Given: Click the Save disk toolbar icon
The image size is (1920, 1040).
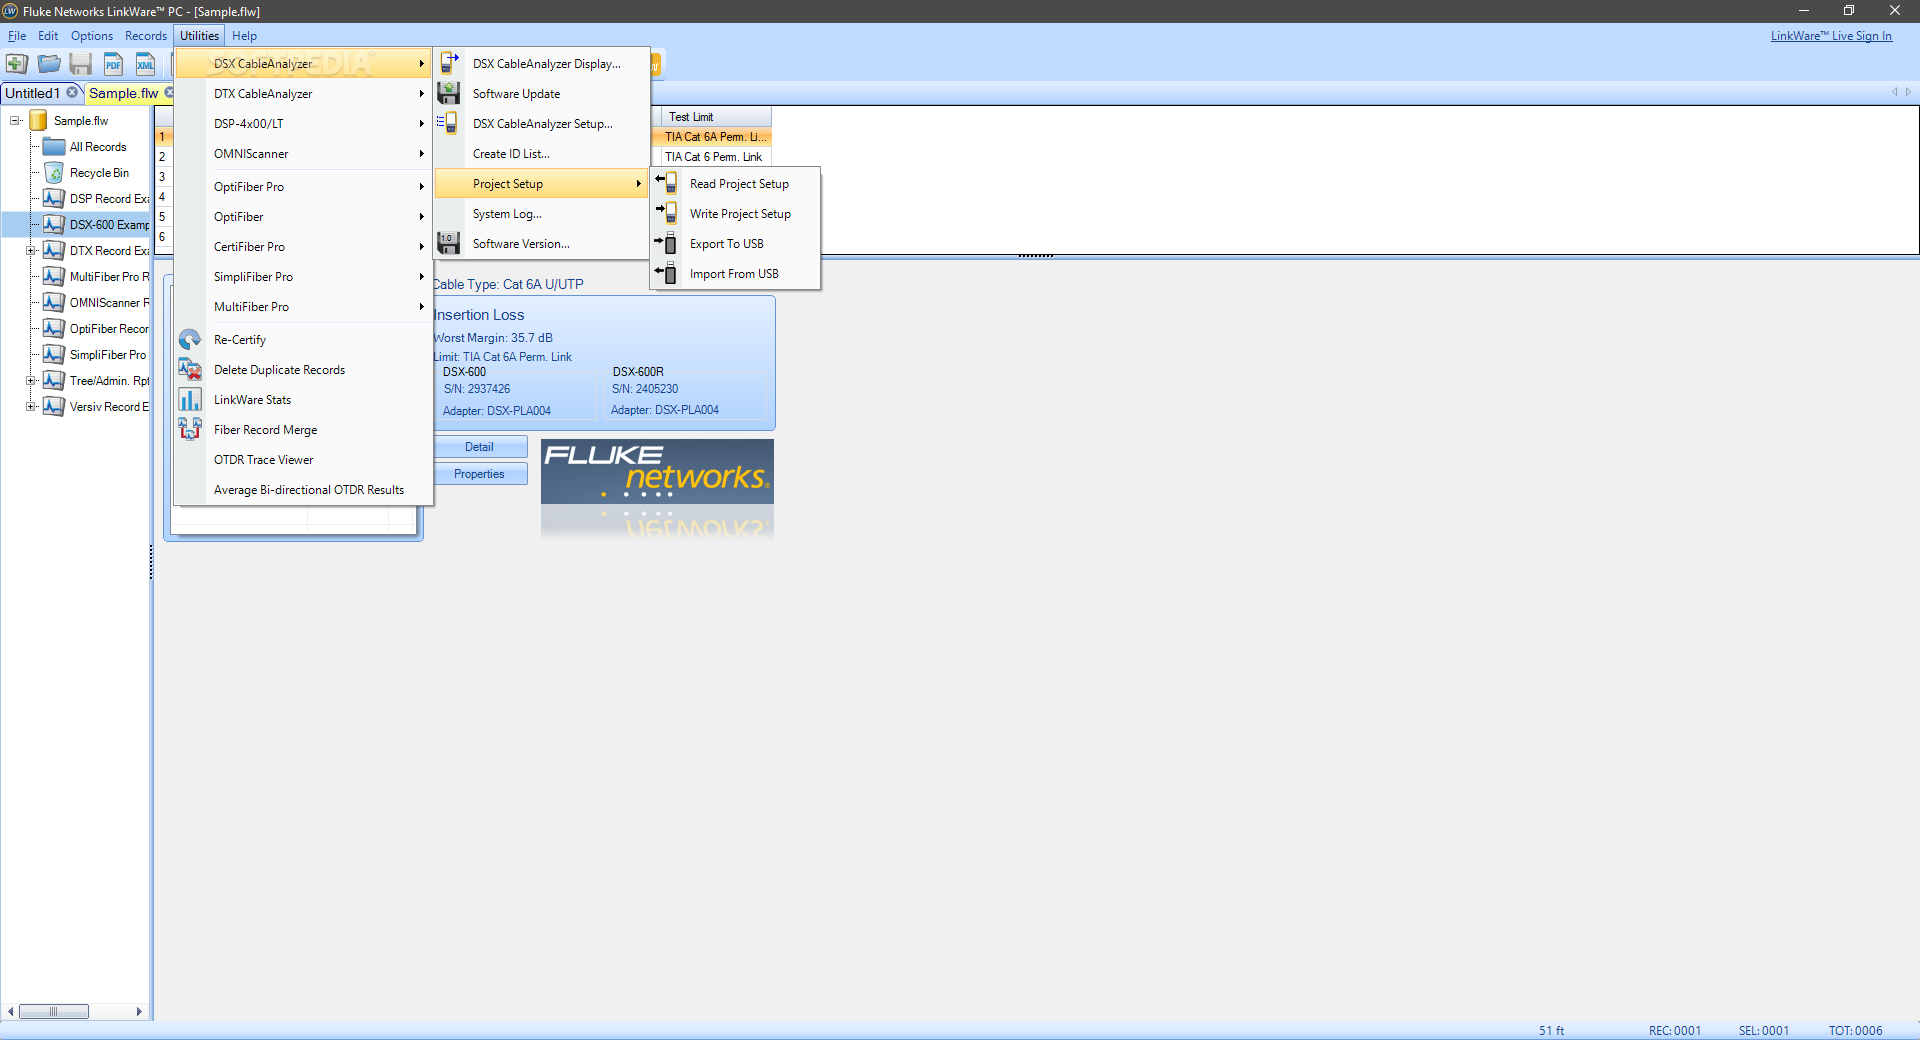Looking at the screenshot, I should (x=81, y=64).
